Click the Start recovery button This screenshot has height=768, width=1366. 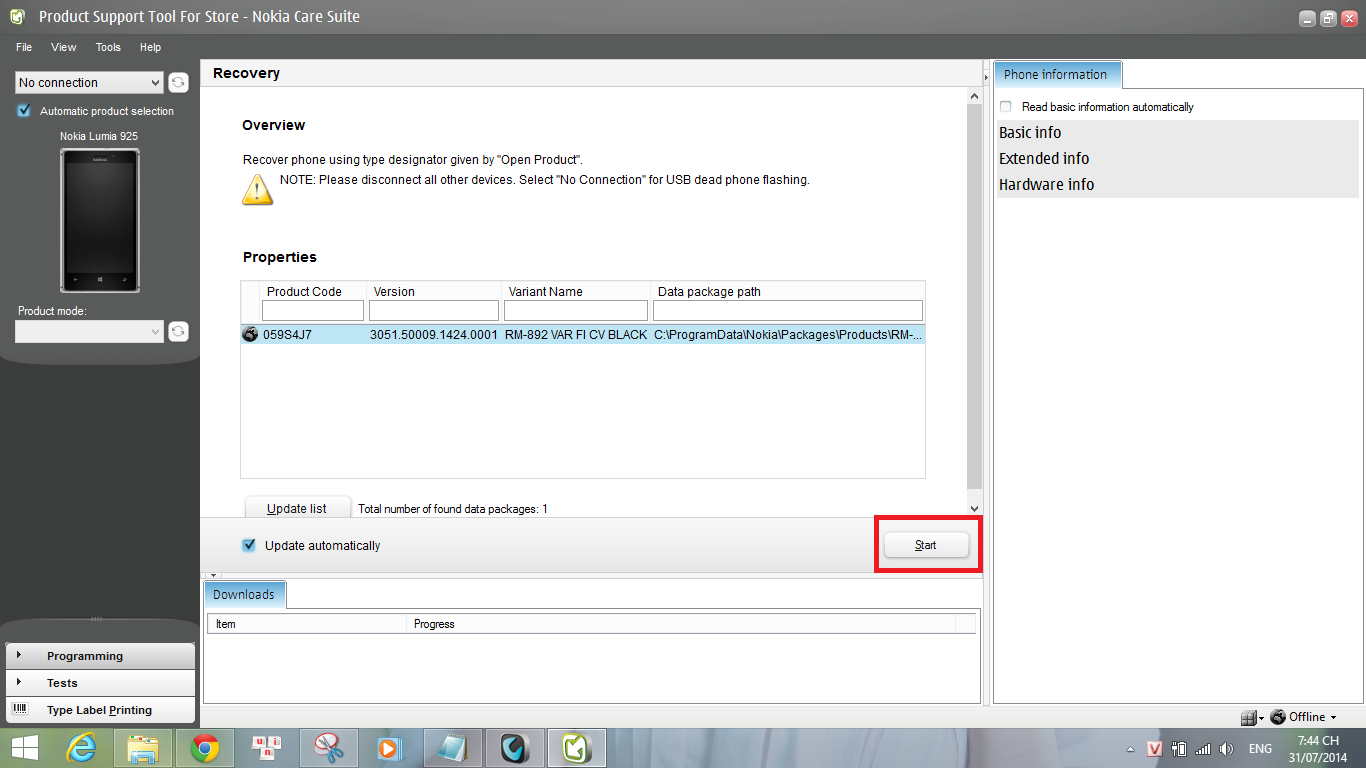pos(926,545)
